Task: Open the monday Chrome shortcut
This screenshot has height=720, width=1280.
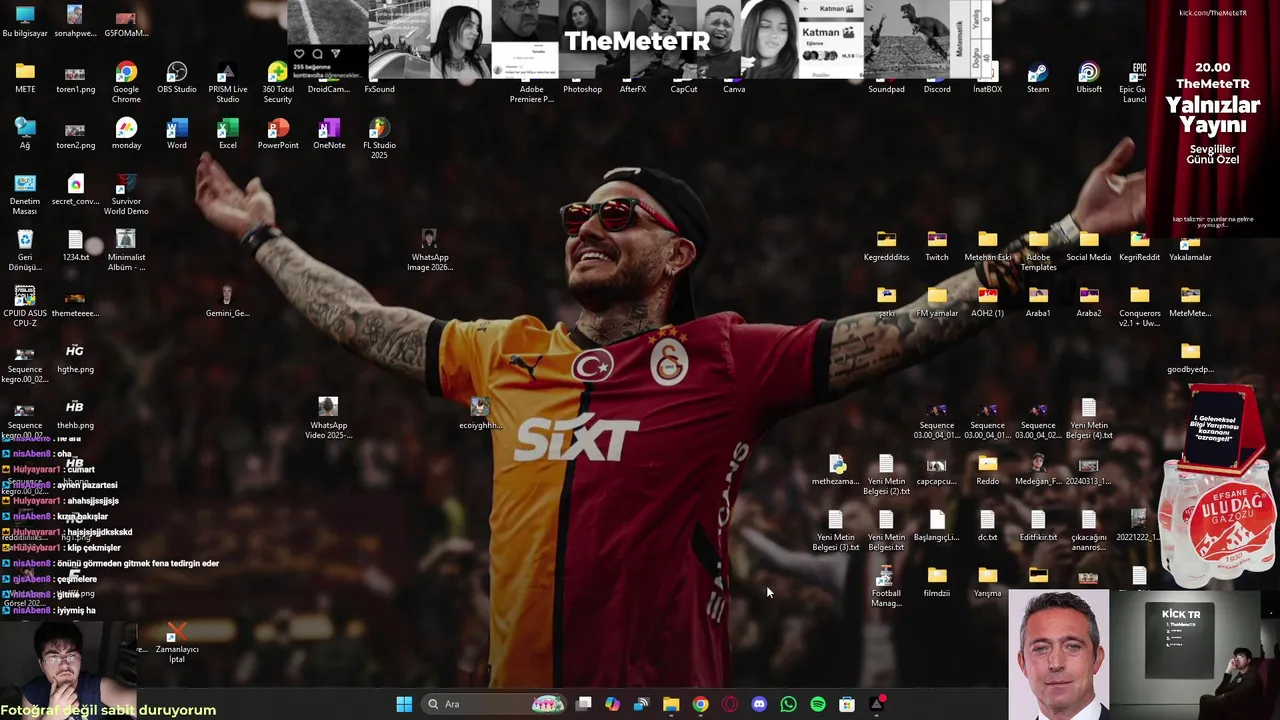Action: (126, 133)
